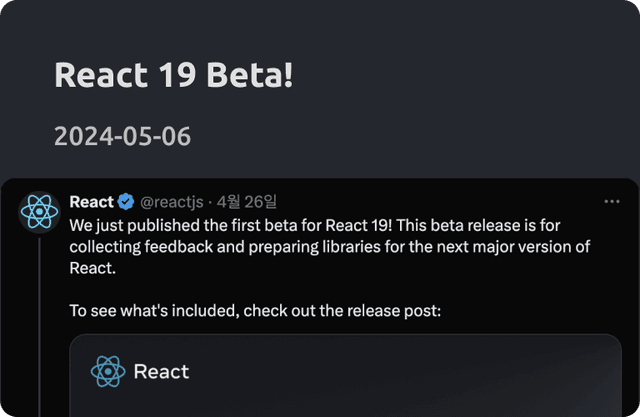Click the "check out the release post" sentence

pos(255,310)
